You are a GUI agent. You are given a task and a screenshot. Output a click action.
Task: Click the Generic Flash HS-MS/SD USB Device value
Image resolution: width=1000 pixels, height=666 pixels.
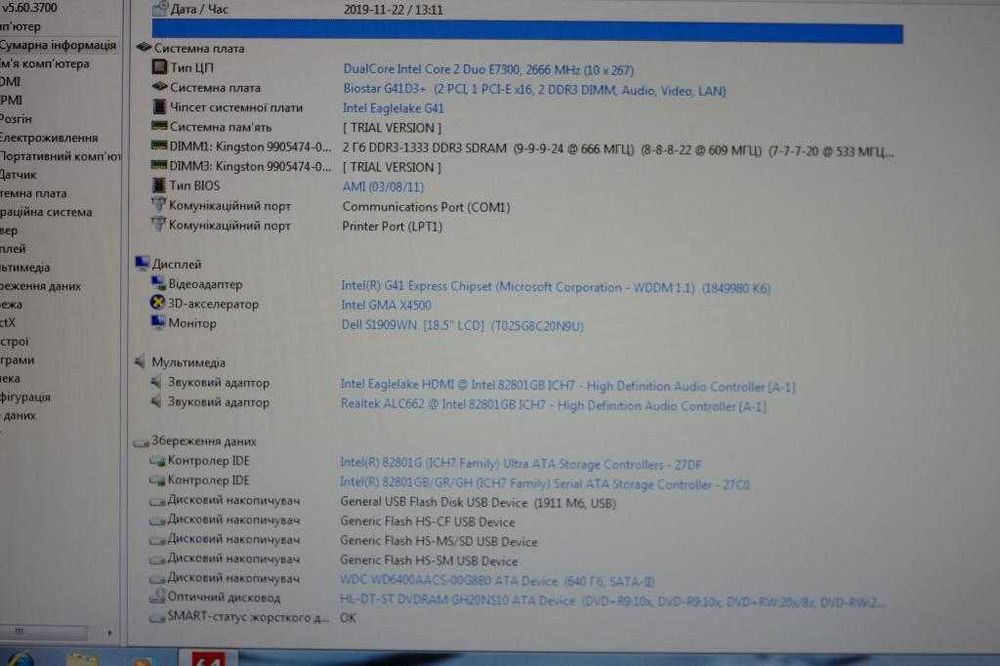click(439, 542)
